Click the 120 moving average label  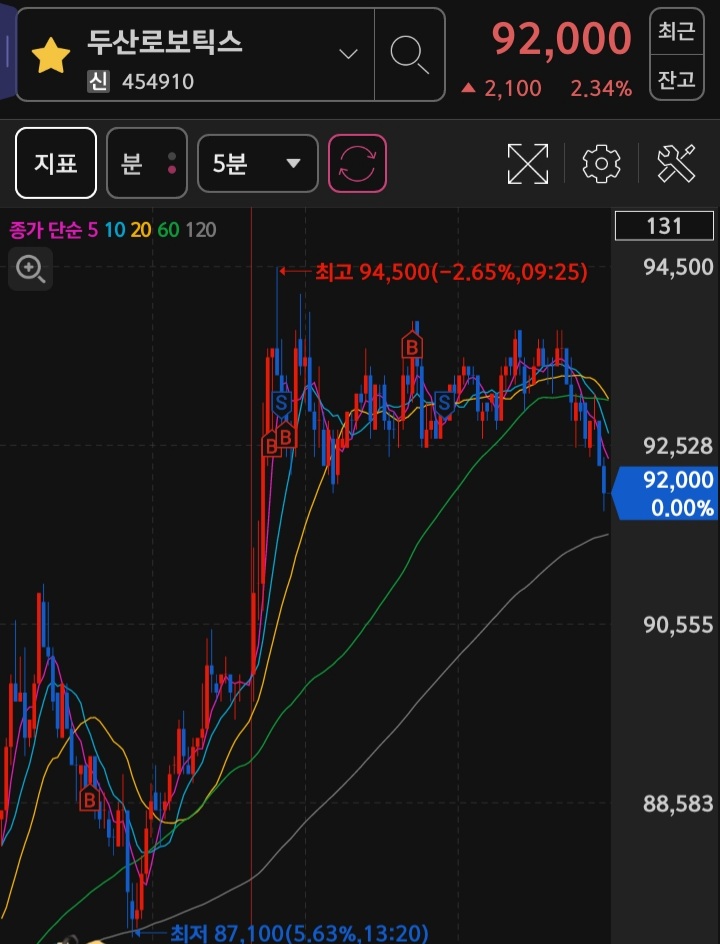point(200,229)
